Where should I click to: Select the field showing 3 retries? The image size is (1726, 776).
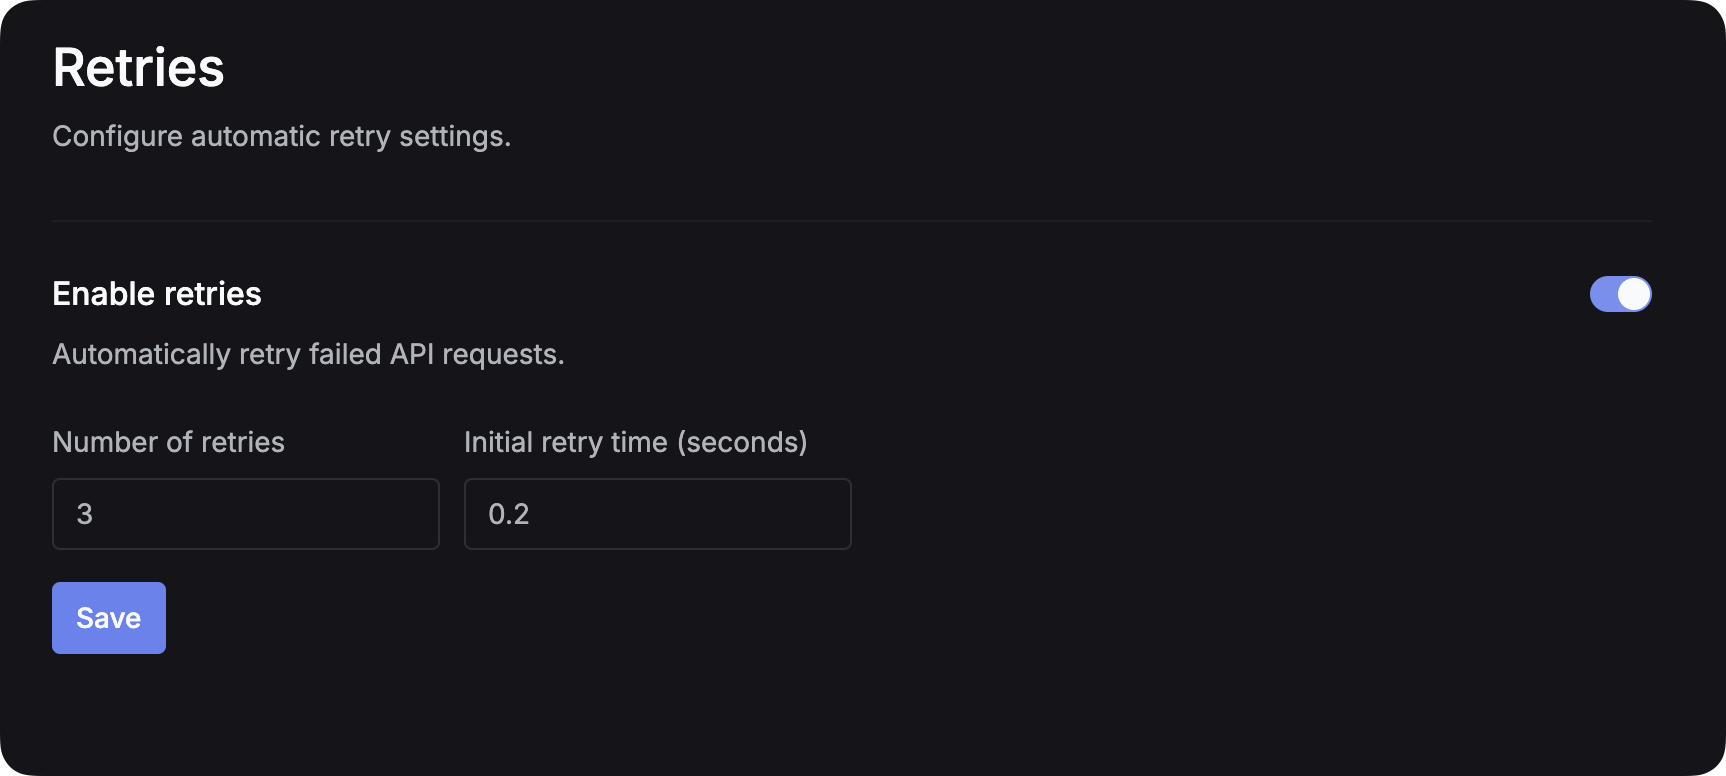coord(246,514)
